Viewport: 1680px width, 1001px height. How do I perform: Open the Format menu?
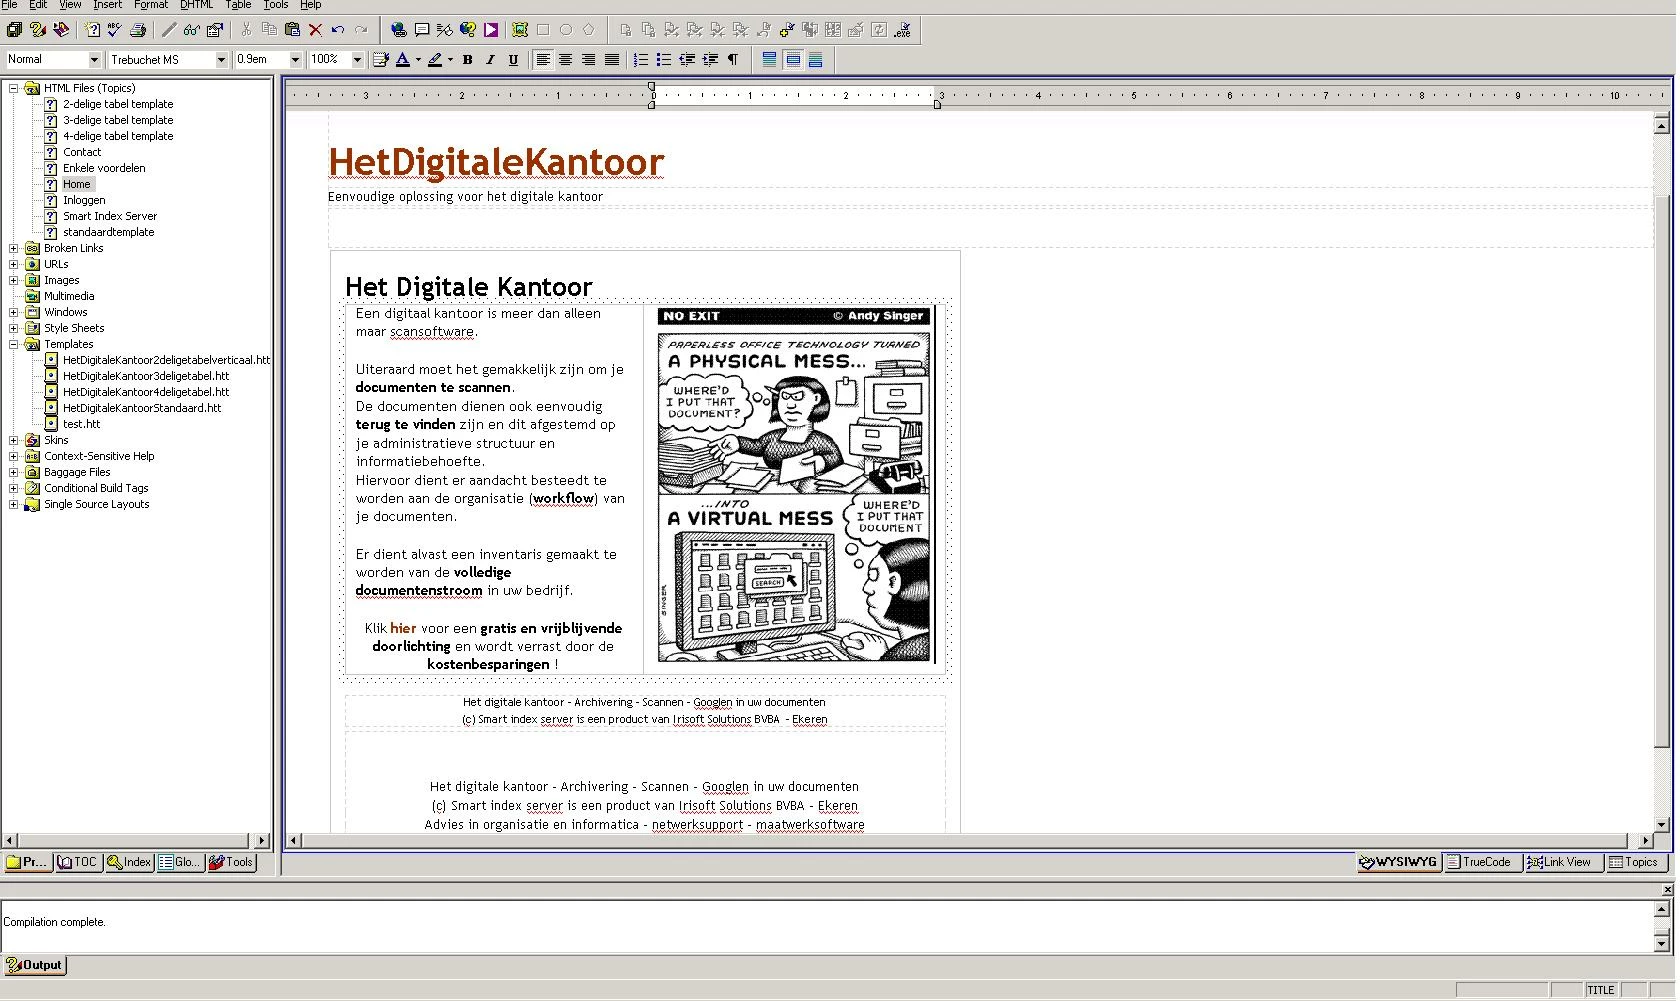[151, 5]
